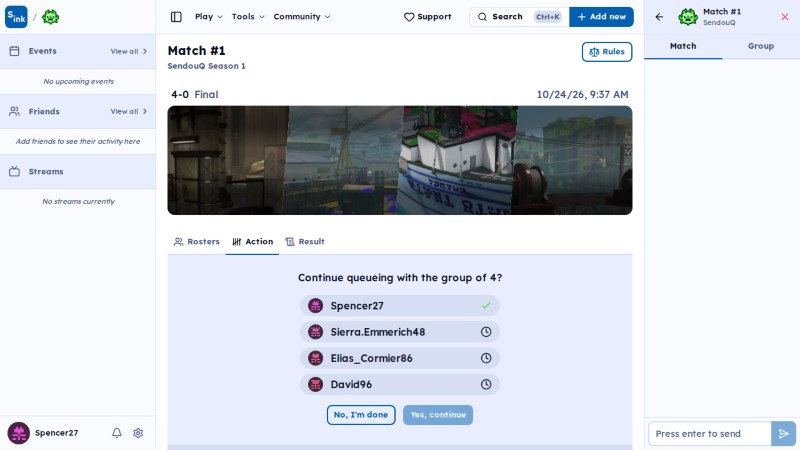
Task: Close the chat panel with X
Action: point(785,17)
